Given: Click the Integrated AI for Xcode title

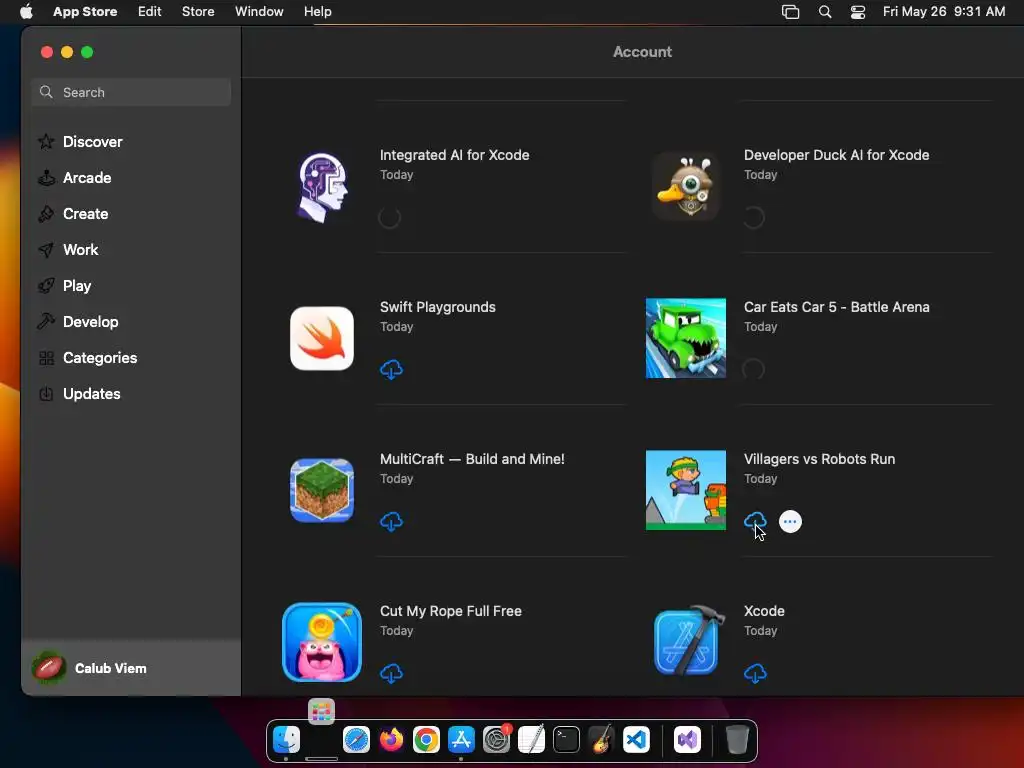Looking at the screenshot, I should (455, 155).
